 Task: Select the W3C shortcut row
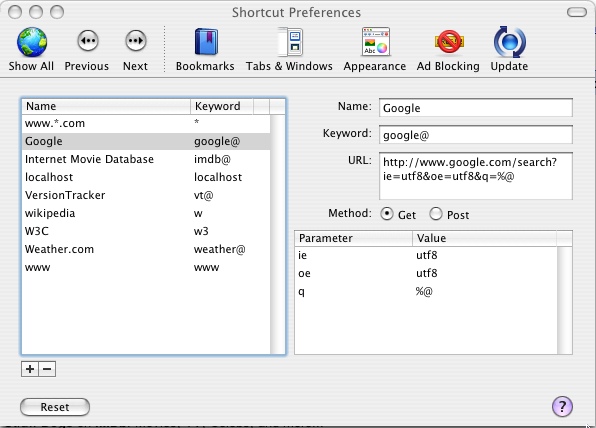(146, 231)
